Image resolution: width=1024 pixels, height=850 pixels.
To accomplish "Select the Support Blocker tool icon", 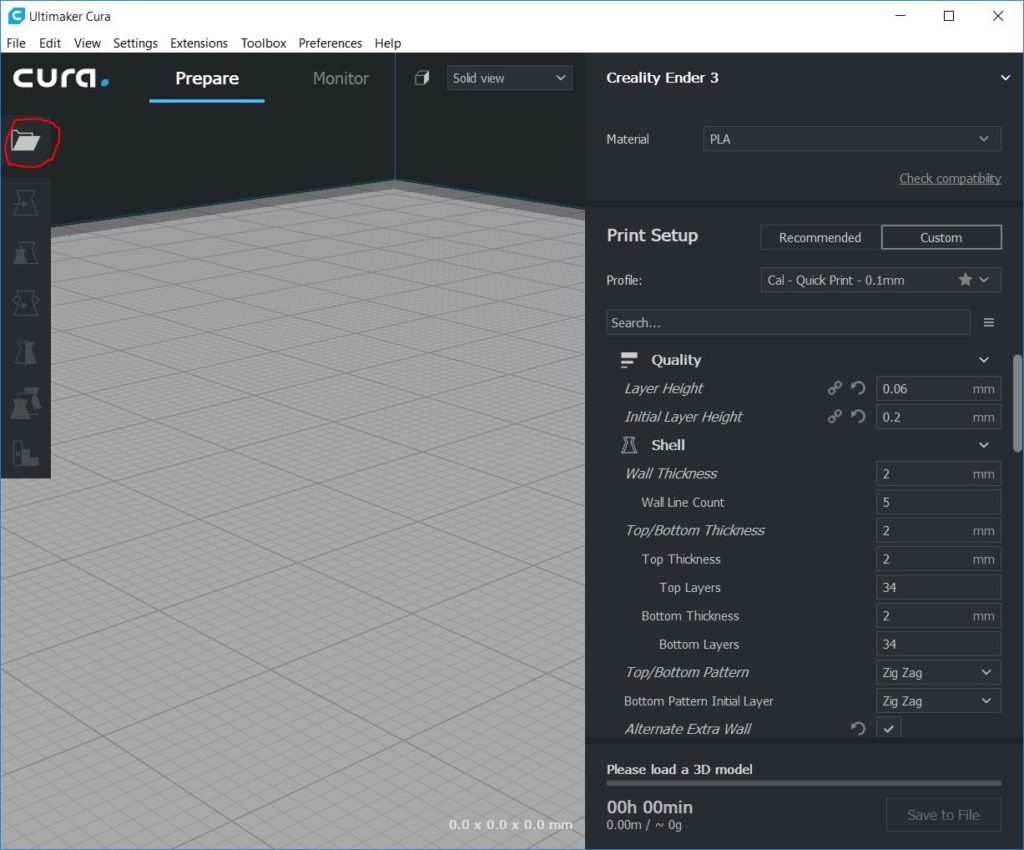I will pos(25,453).
